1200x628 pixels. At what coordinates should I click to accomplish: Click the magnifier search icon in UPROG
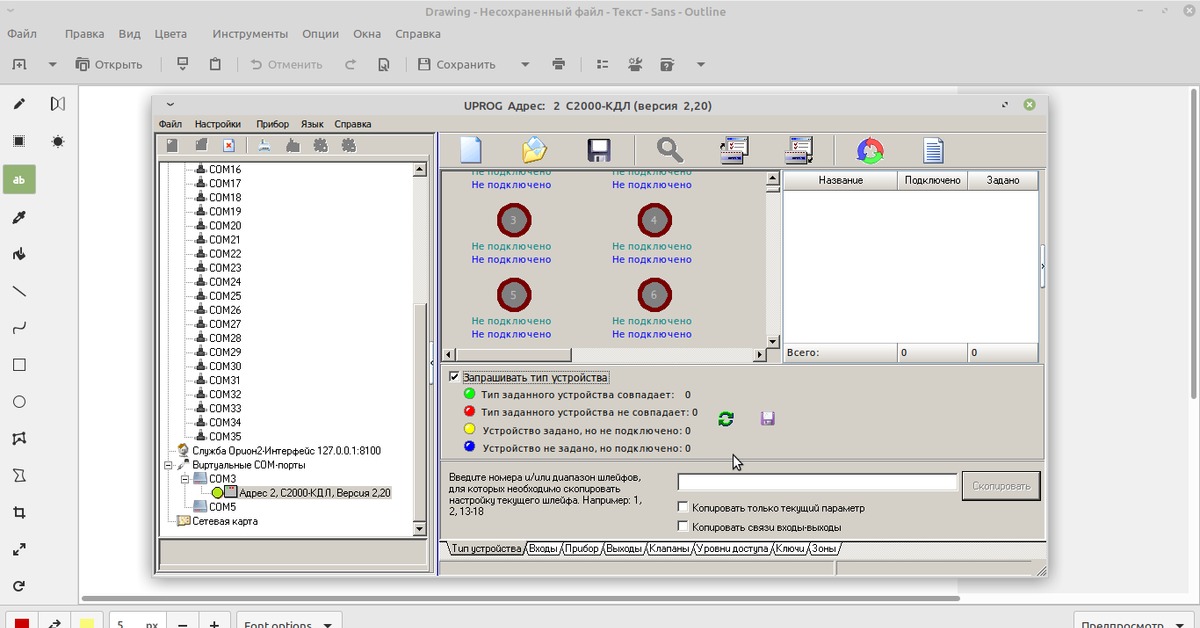click(669, 151)
